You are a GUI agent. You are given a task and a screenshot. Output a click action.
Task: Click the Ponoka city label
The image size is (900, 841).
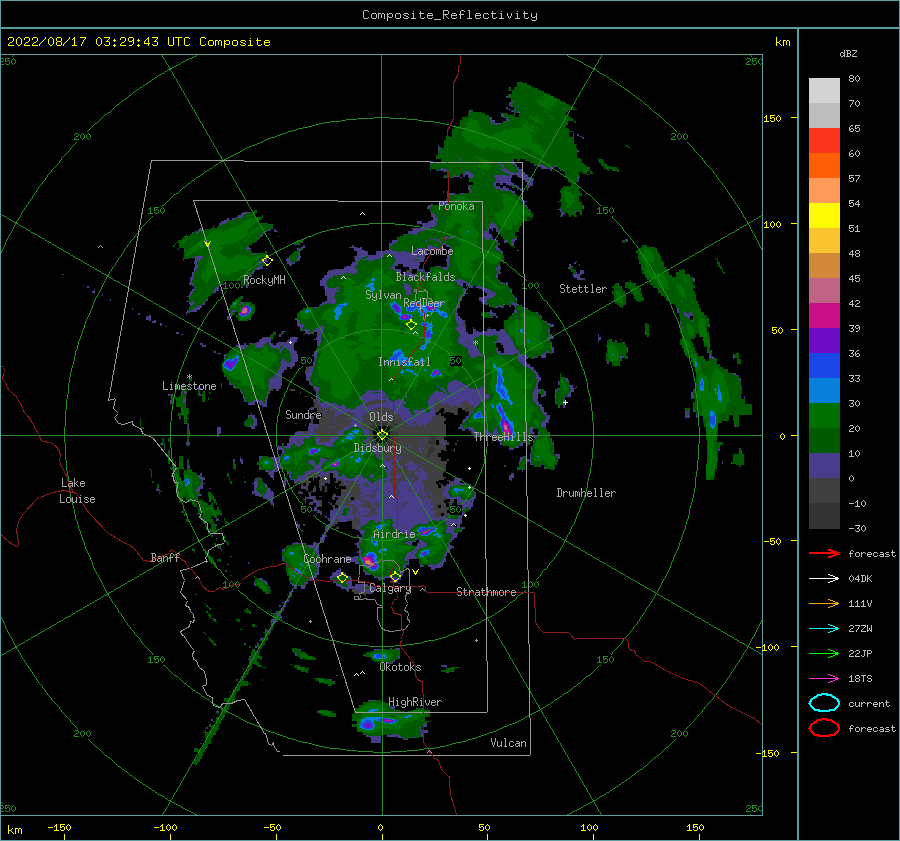(x=456, y=206)
